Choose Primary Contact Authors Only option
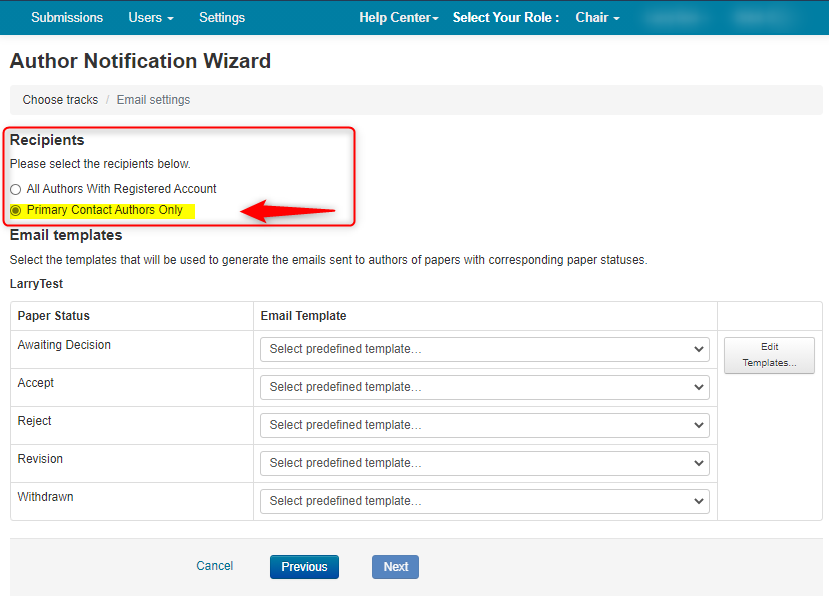The image size is (829, 613). [x=15, y=210]
